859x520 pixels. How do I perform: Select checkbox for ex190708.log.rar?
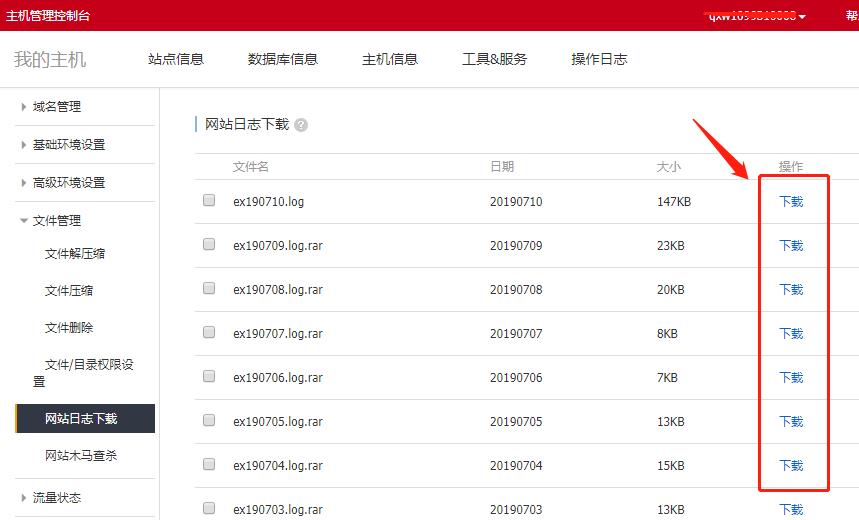tap(209, 288)
